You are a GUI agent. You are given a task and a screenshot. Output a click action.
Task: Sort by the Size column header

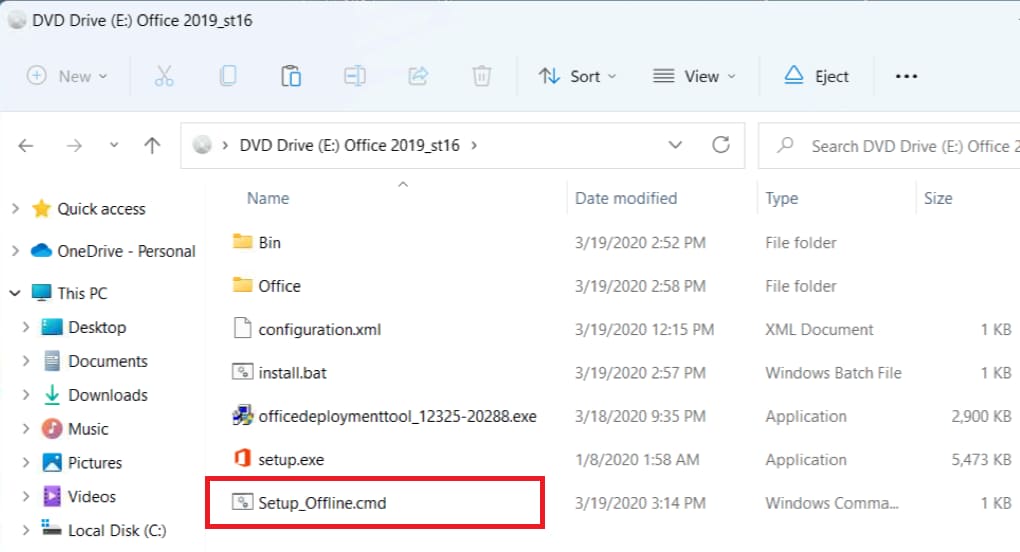click(x=938, y=198)
